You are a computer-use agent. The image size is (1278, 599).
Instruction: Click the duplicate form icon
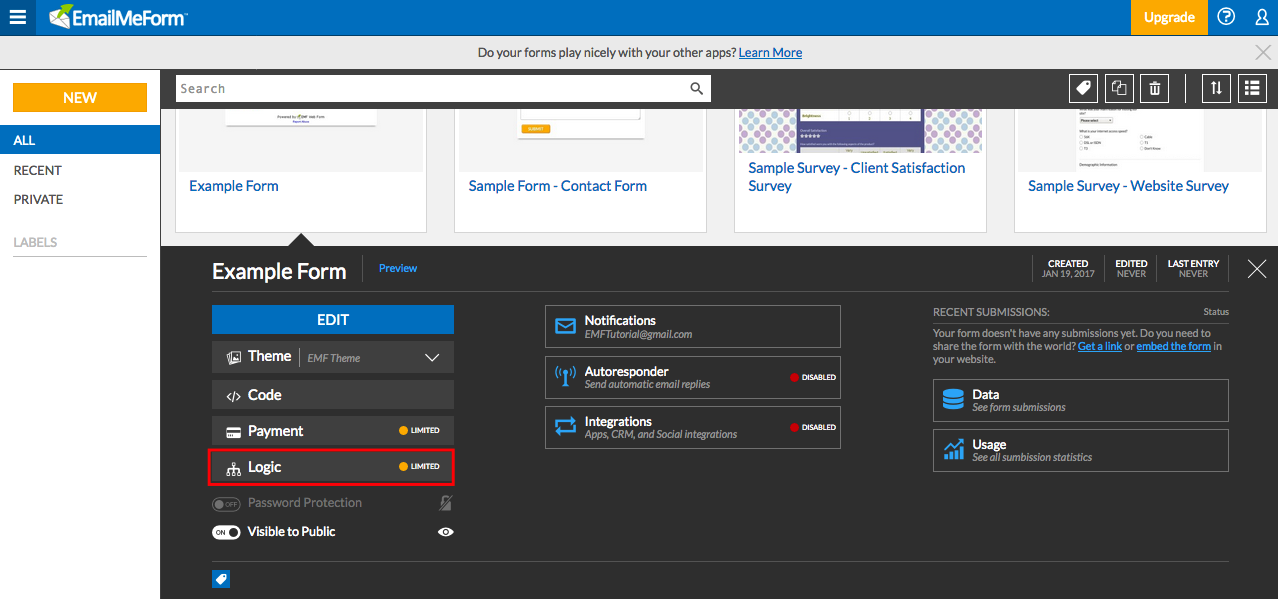[1119, 88]
